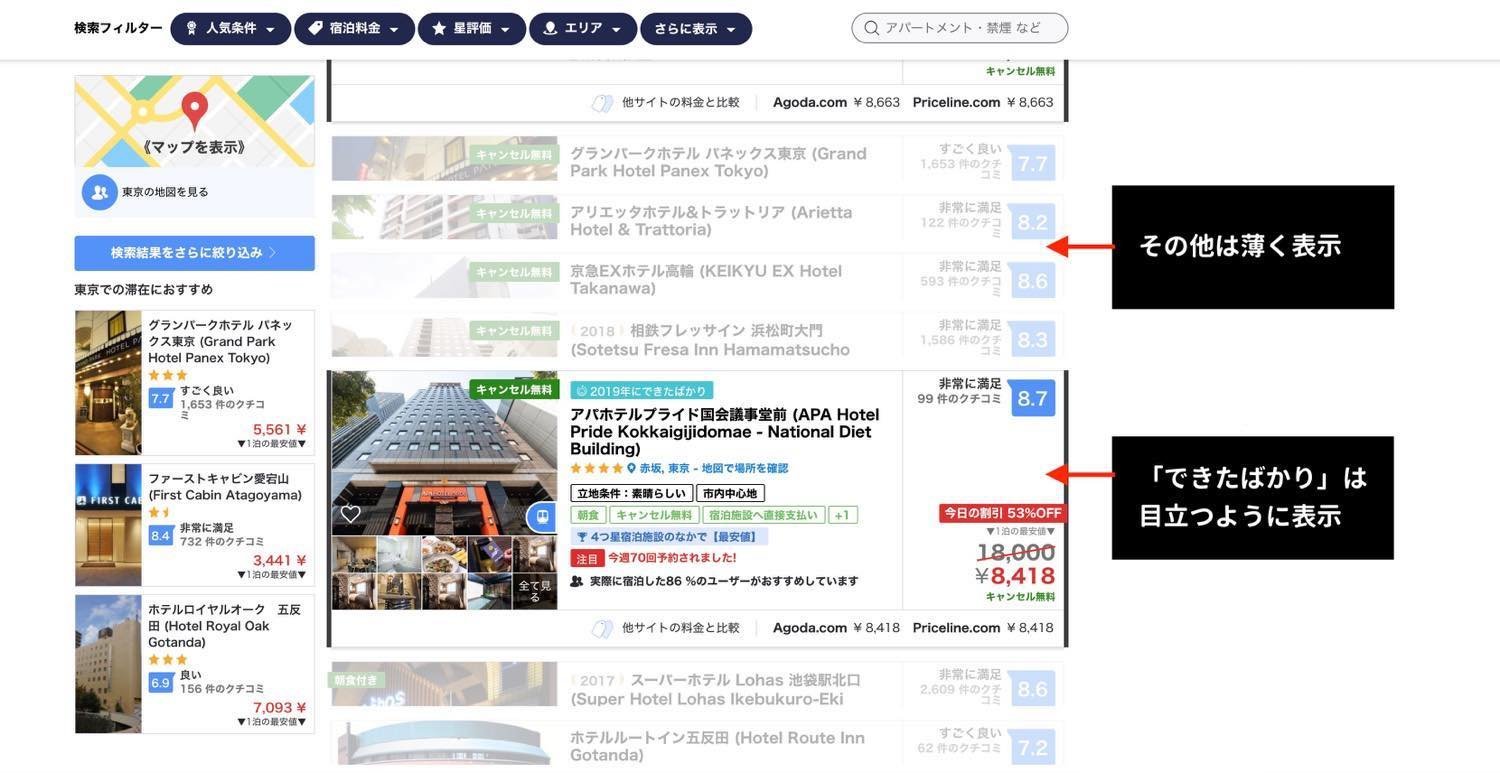Select the 99 件のクチコミ review count
This screenshot has height=773, width=1500.
pos(960,399)
